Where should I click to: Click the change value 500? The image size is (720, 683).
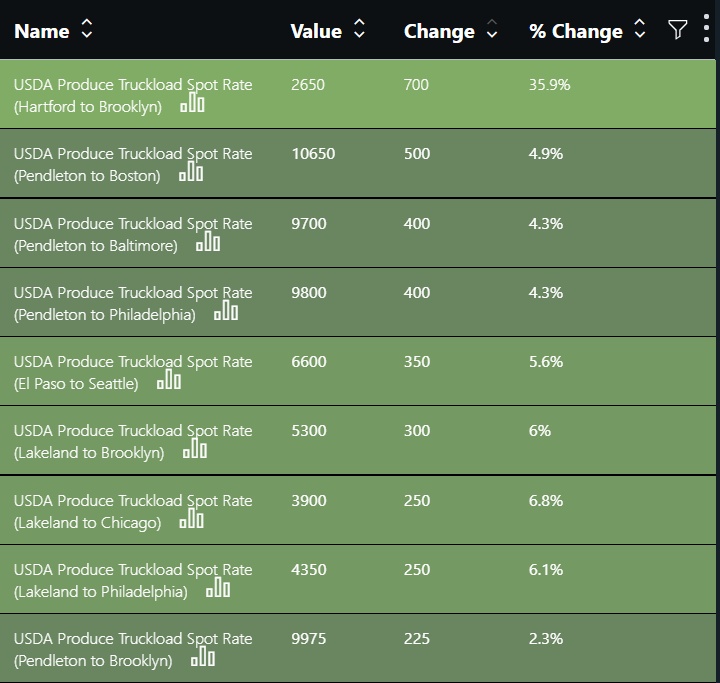point(417,153)
